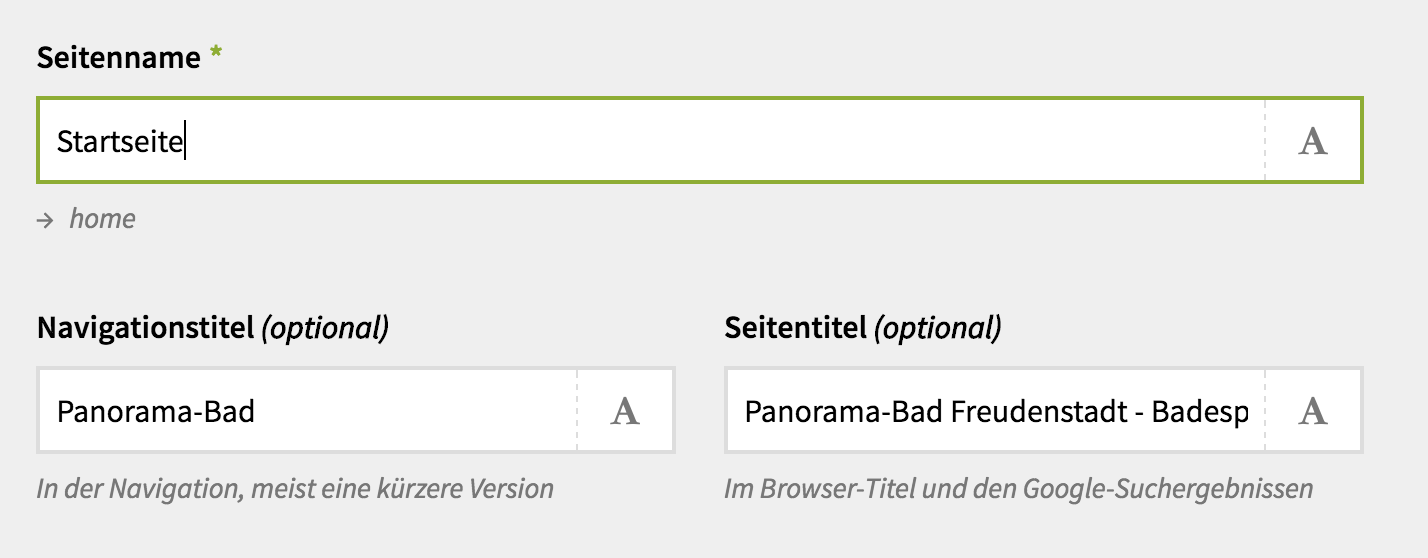1428x558 pixels.
Task: Click empty space inside the Navigationstitel field
Action: [420, 411]
